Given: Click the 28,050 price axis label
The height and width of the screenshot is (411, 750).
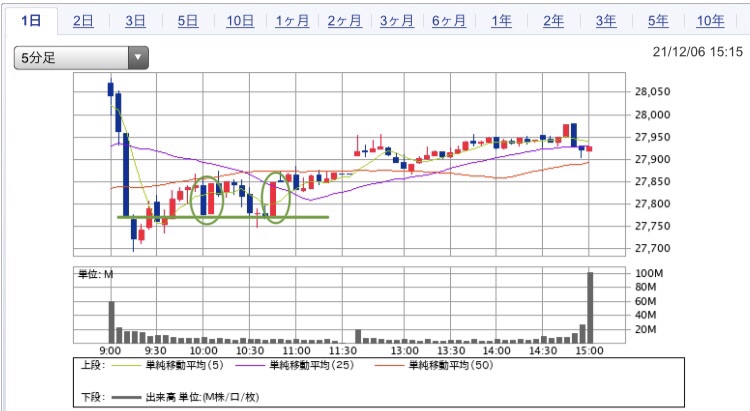Looking at the screenshot, I should pos(652,91).
